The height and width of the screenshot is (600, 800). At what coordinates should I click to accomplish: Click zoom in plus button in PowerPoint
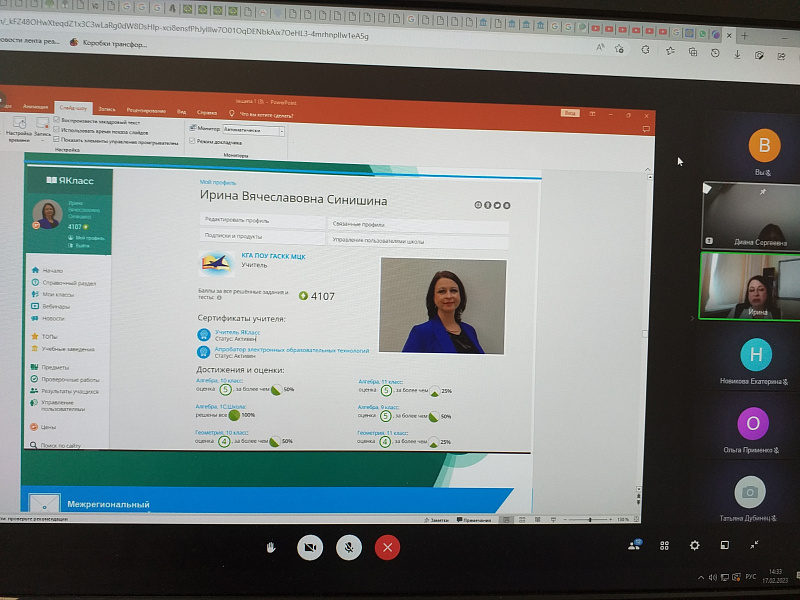pyautogui.click(x=611, y=519)
